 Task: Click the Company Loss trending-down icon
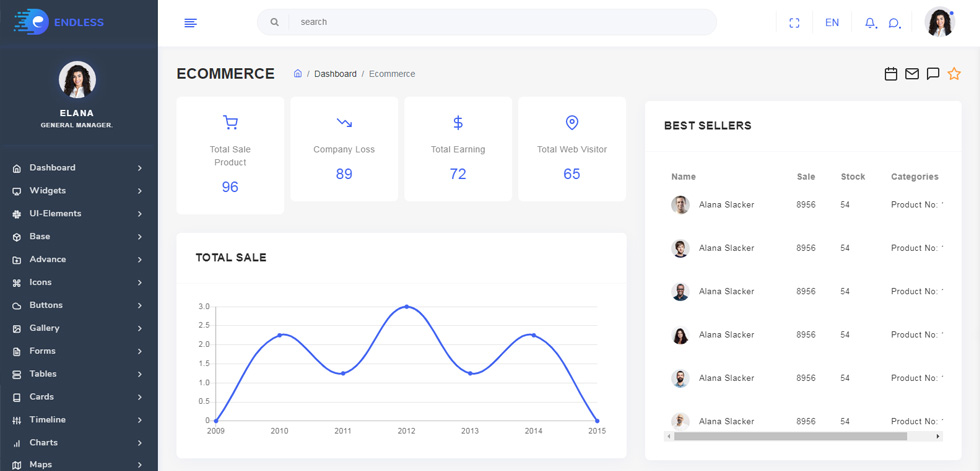click(x=344, y=122)
